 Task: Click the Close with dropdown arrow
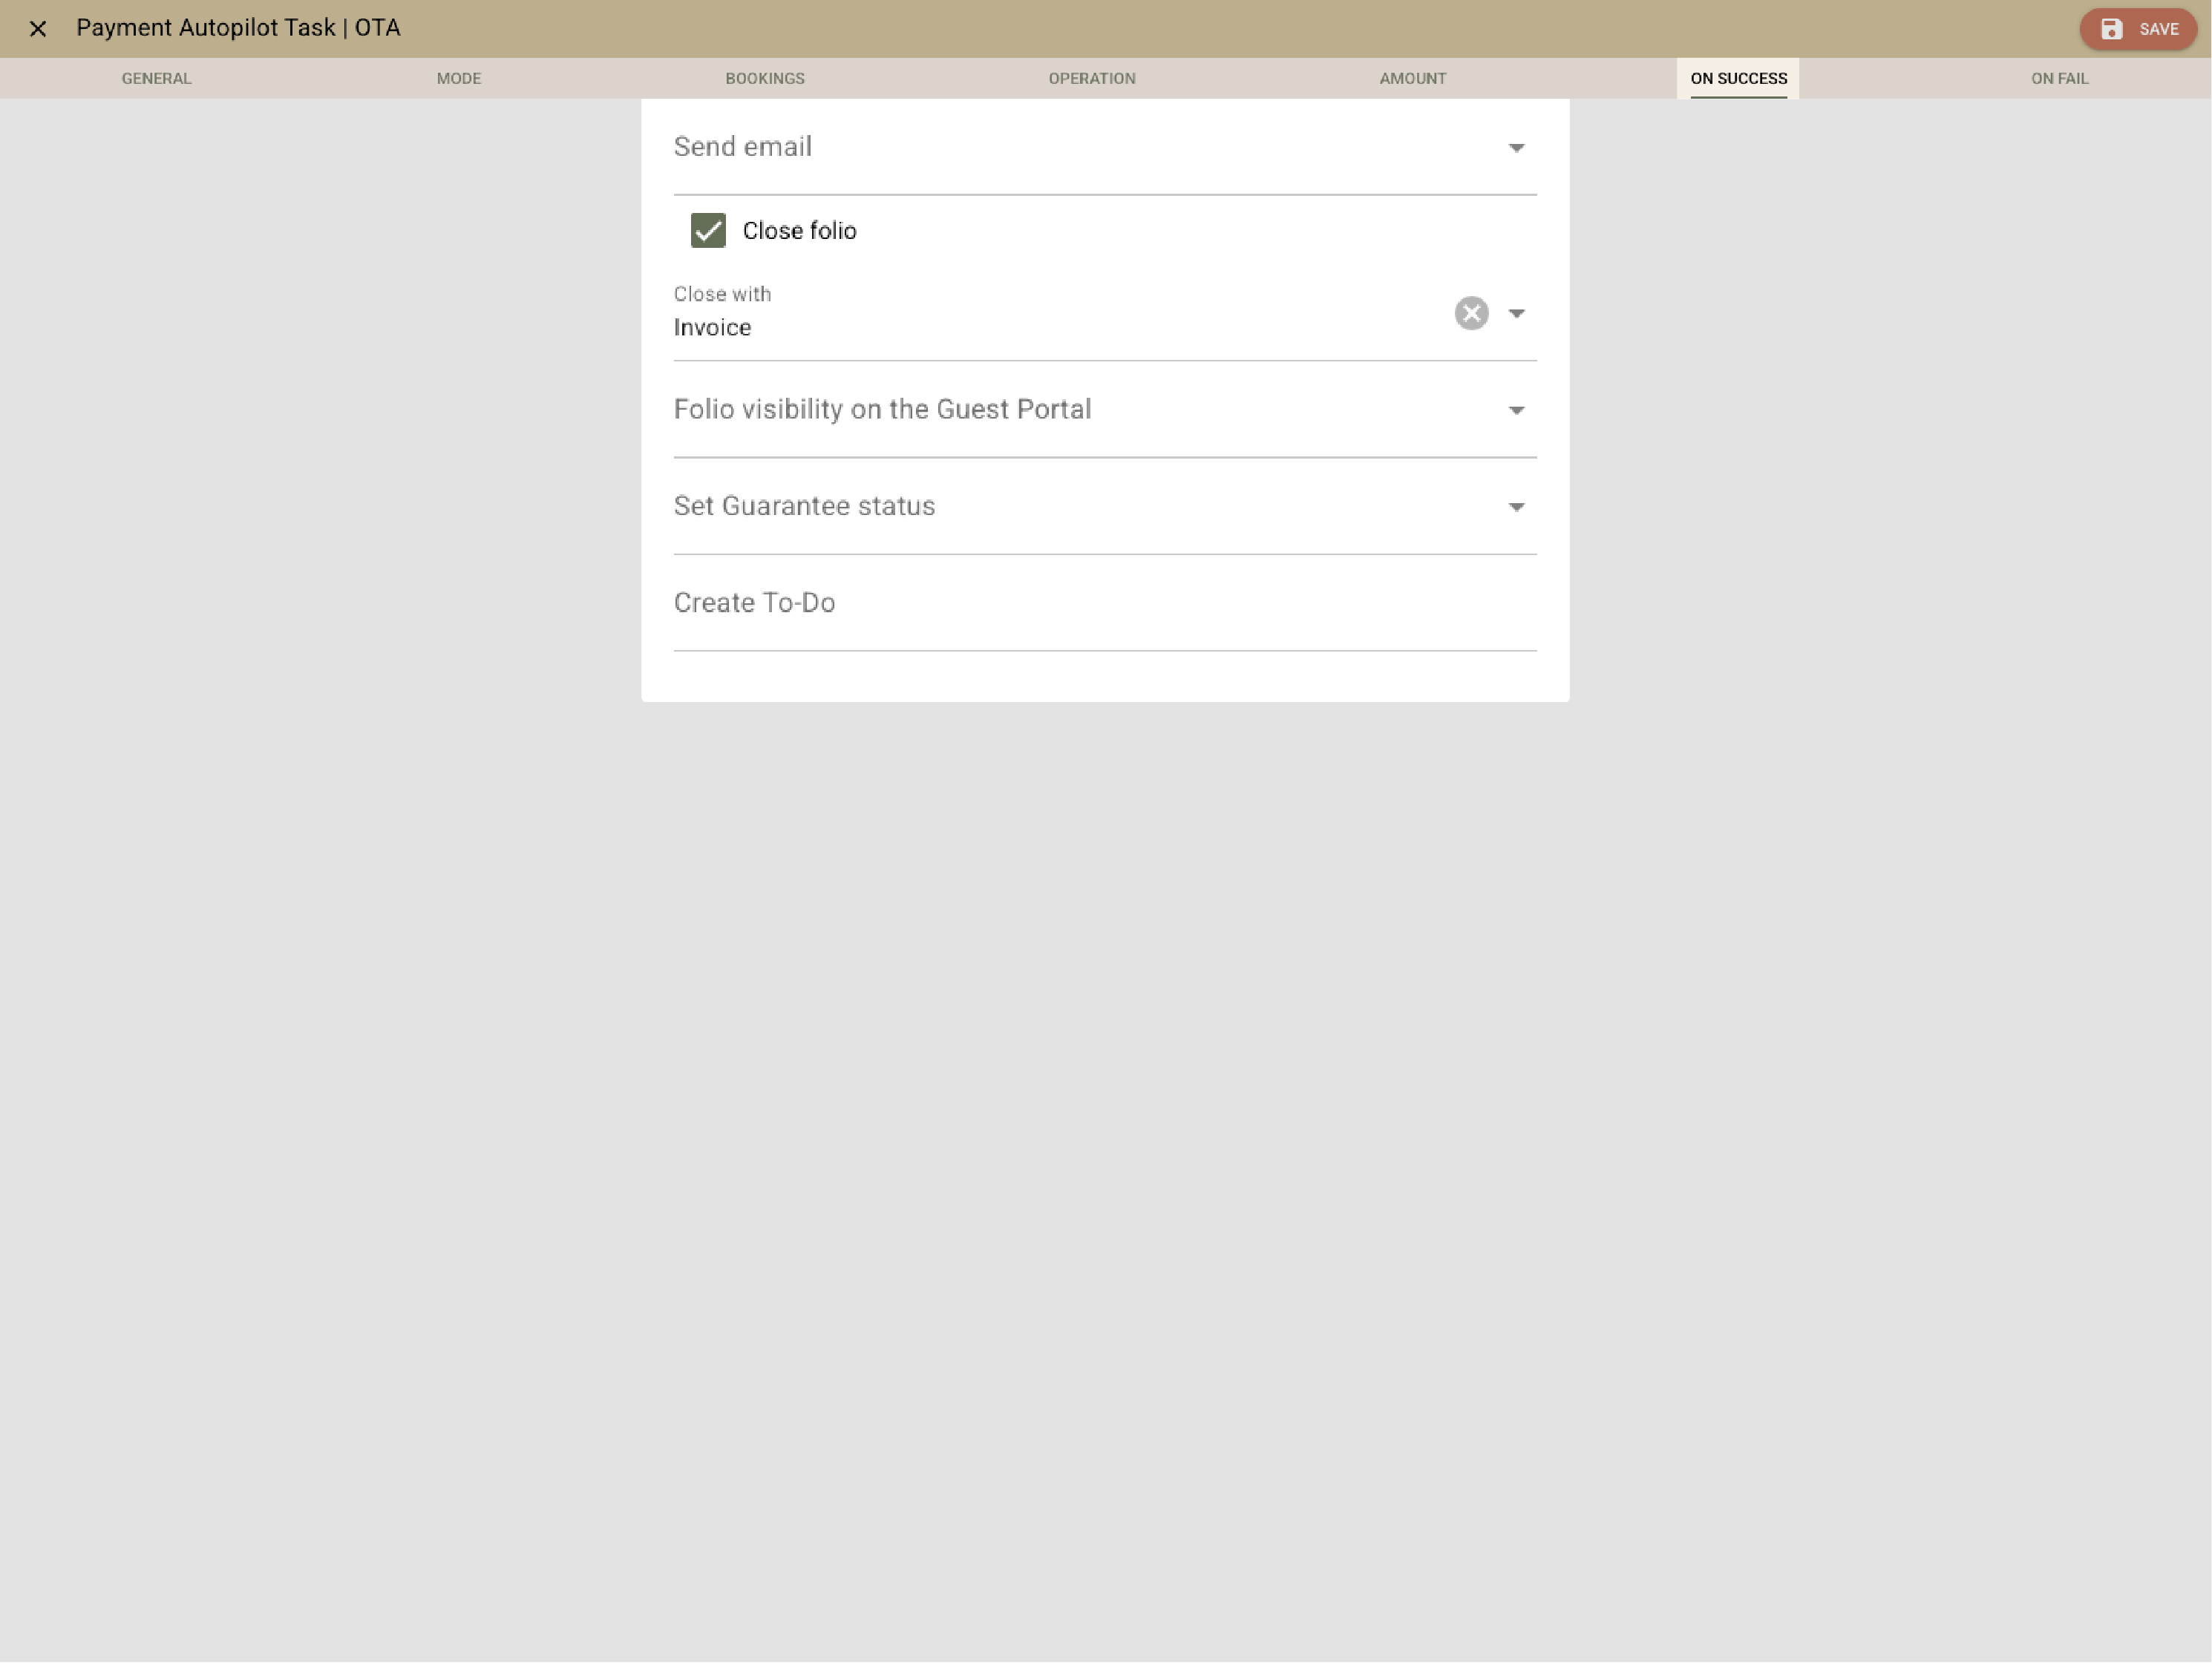(x=1517, y=313)
